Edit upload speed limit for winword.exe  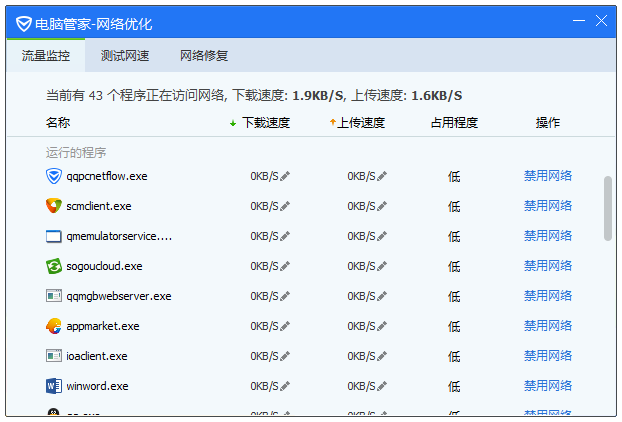pos(382,386)
